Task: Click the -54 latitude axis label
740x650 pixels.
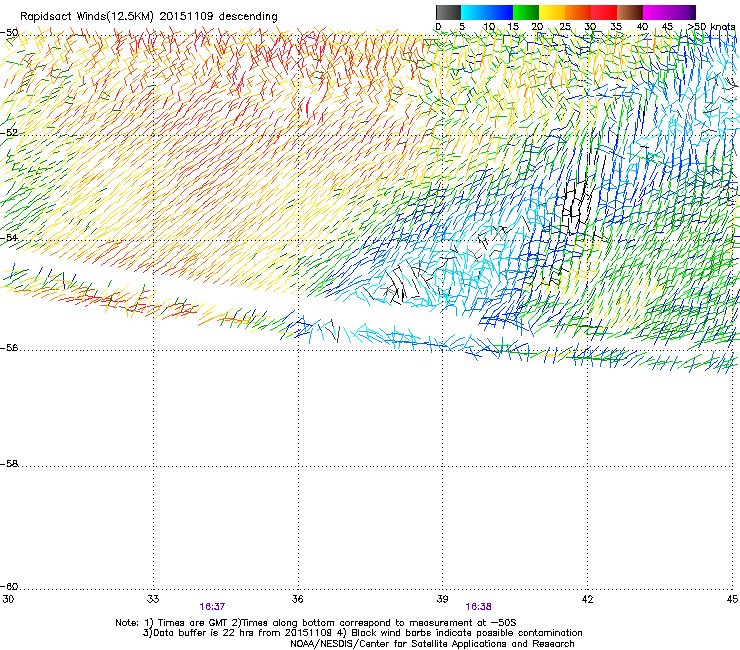Action: [9, 237]
